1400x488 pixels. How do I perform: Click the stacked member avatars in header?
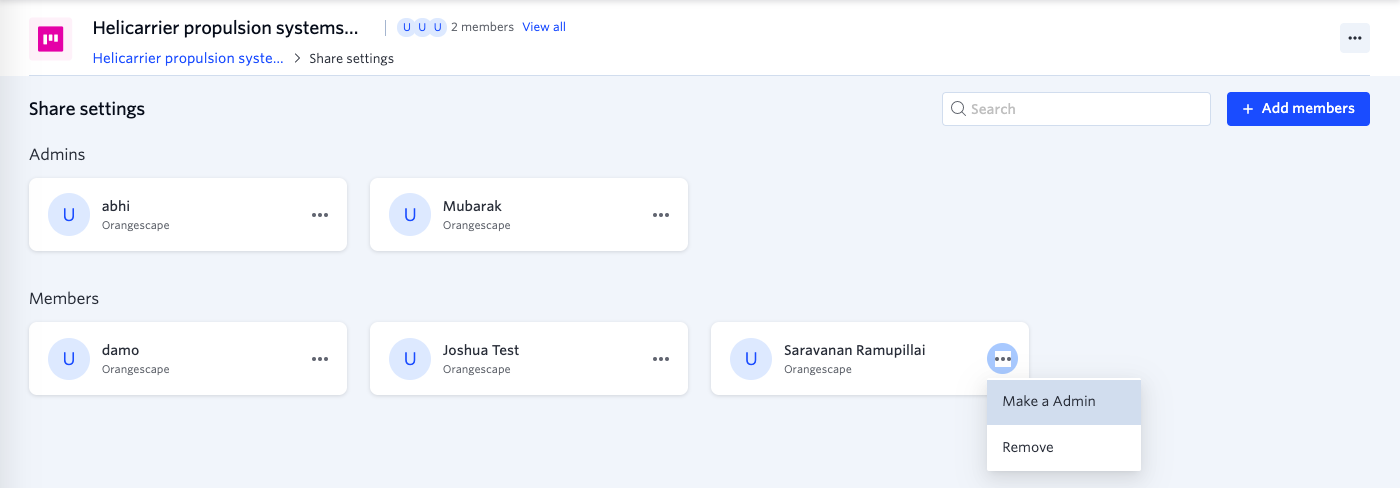(421, 27)
